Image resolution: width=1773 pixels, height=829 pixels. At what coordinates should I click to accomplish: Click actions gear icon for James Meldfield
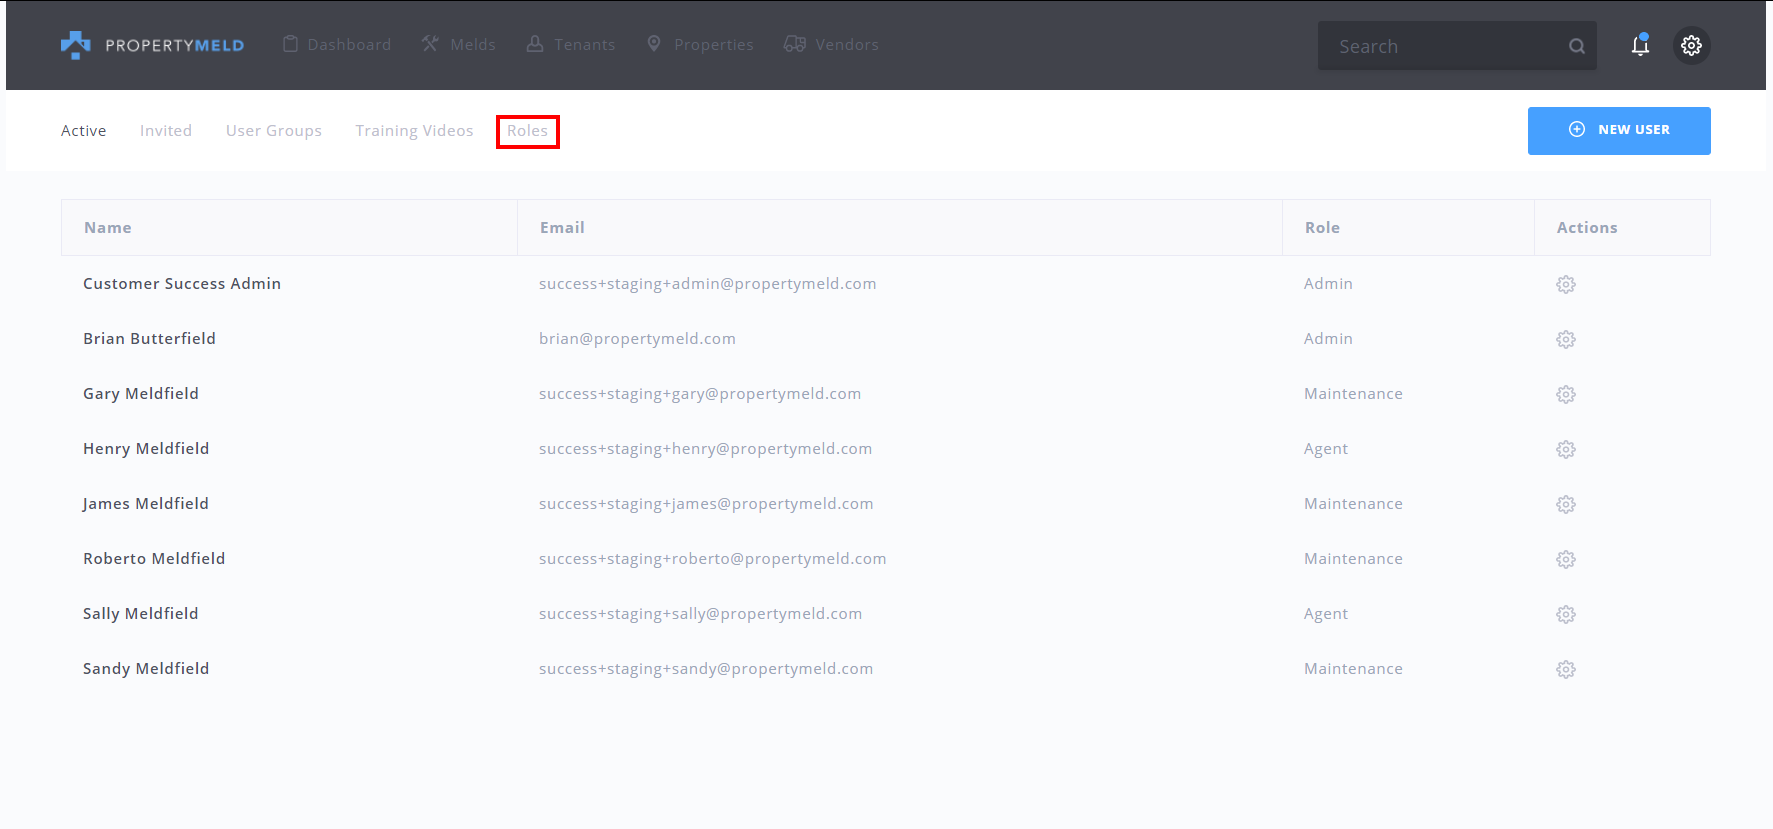pyautogui.click(x=1565, y=504)
